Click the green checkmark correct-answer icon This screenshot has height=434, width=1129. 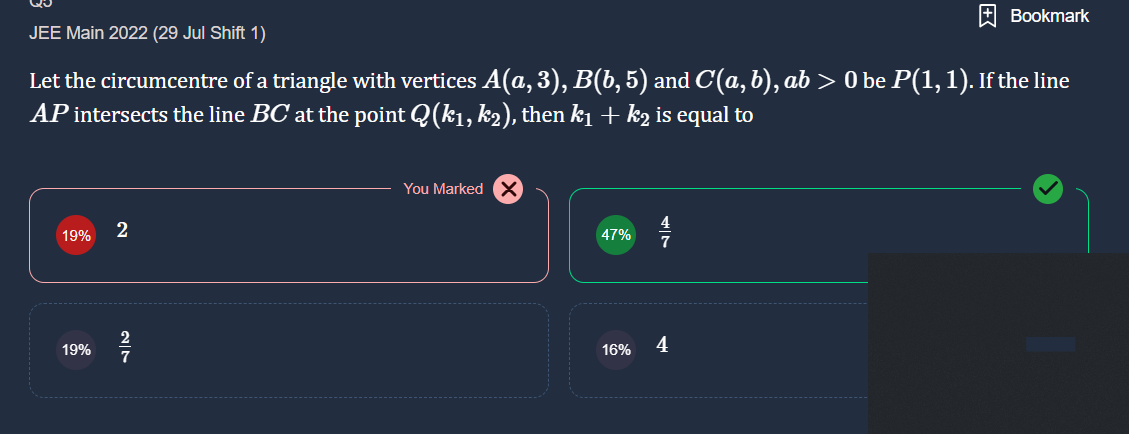1048,189
